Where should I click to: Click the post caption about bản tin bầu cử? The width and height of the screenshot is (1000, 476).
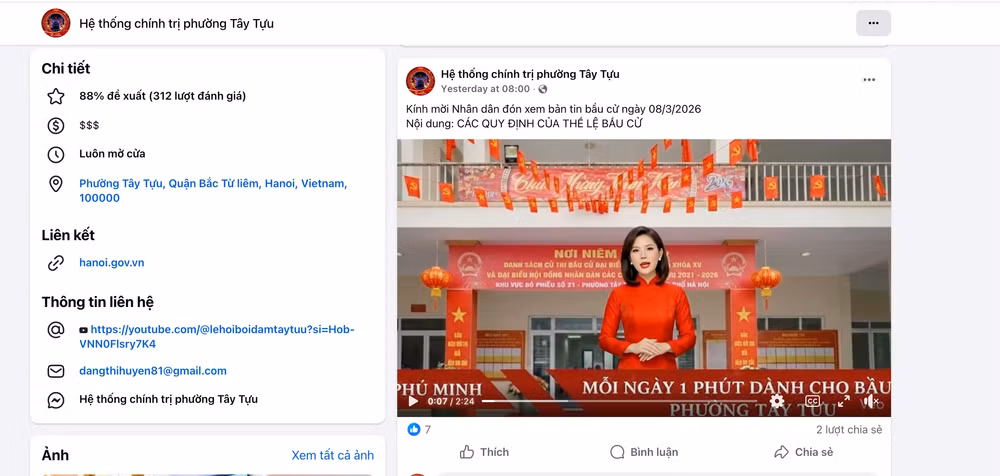tap(554, 116)
